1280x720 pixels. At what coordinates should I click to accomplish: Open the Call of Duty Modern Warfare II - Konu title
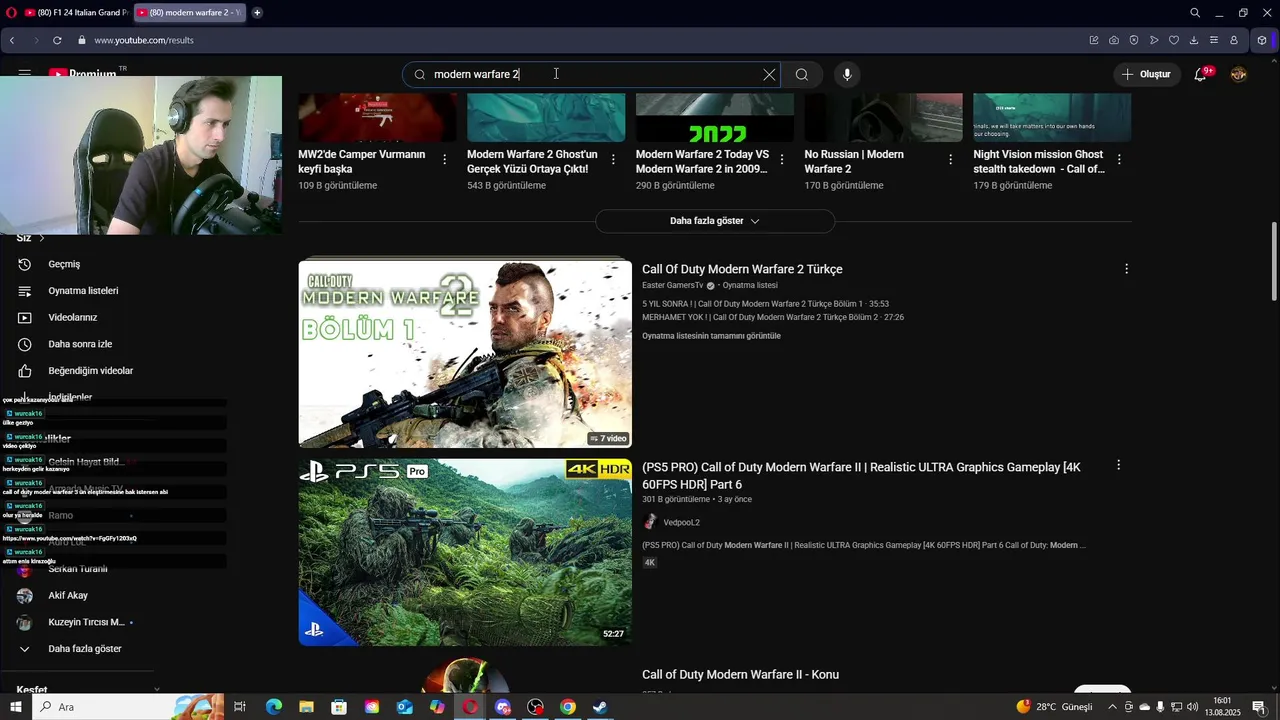pyautogui.click(x=740, y=675)
